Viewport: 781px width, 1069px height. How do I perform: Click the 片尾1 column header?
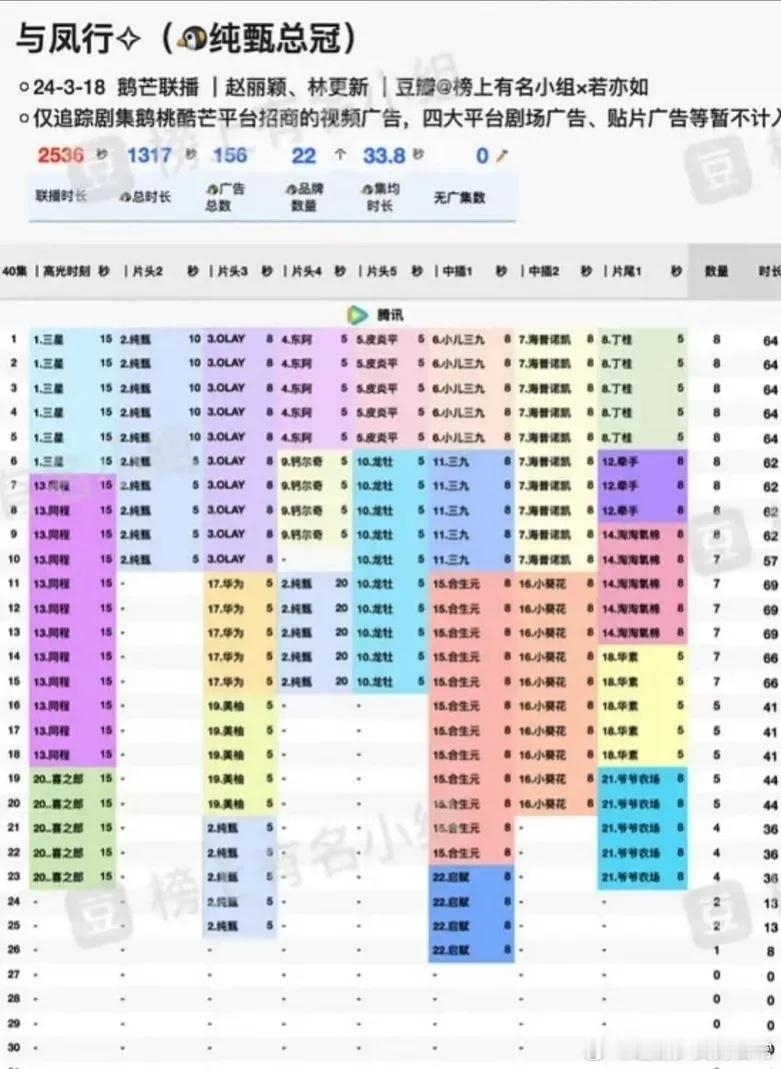(626, 271)
